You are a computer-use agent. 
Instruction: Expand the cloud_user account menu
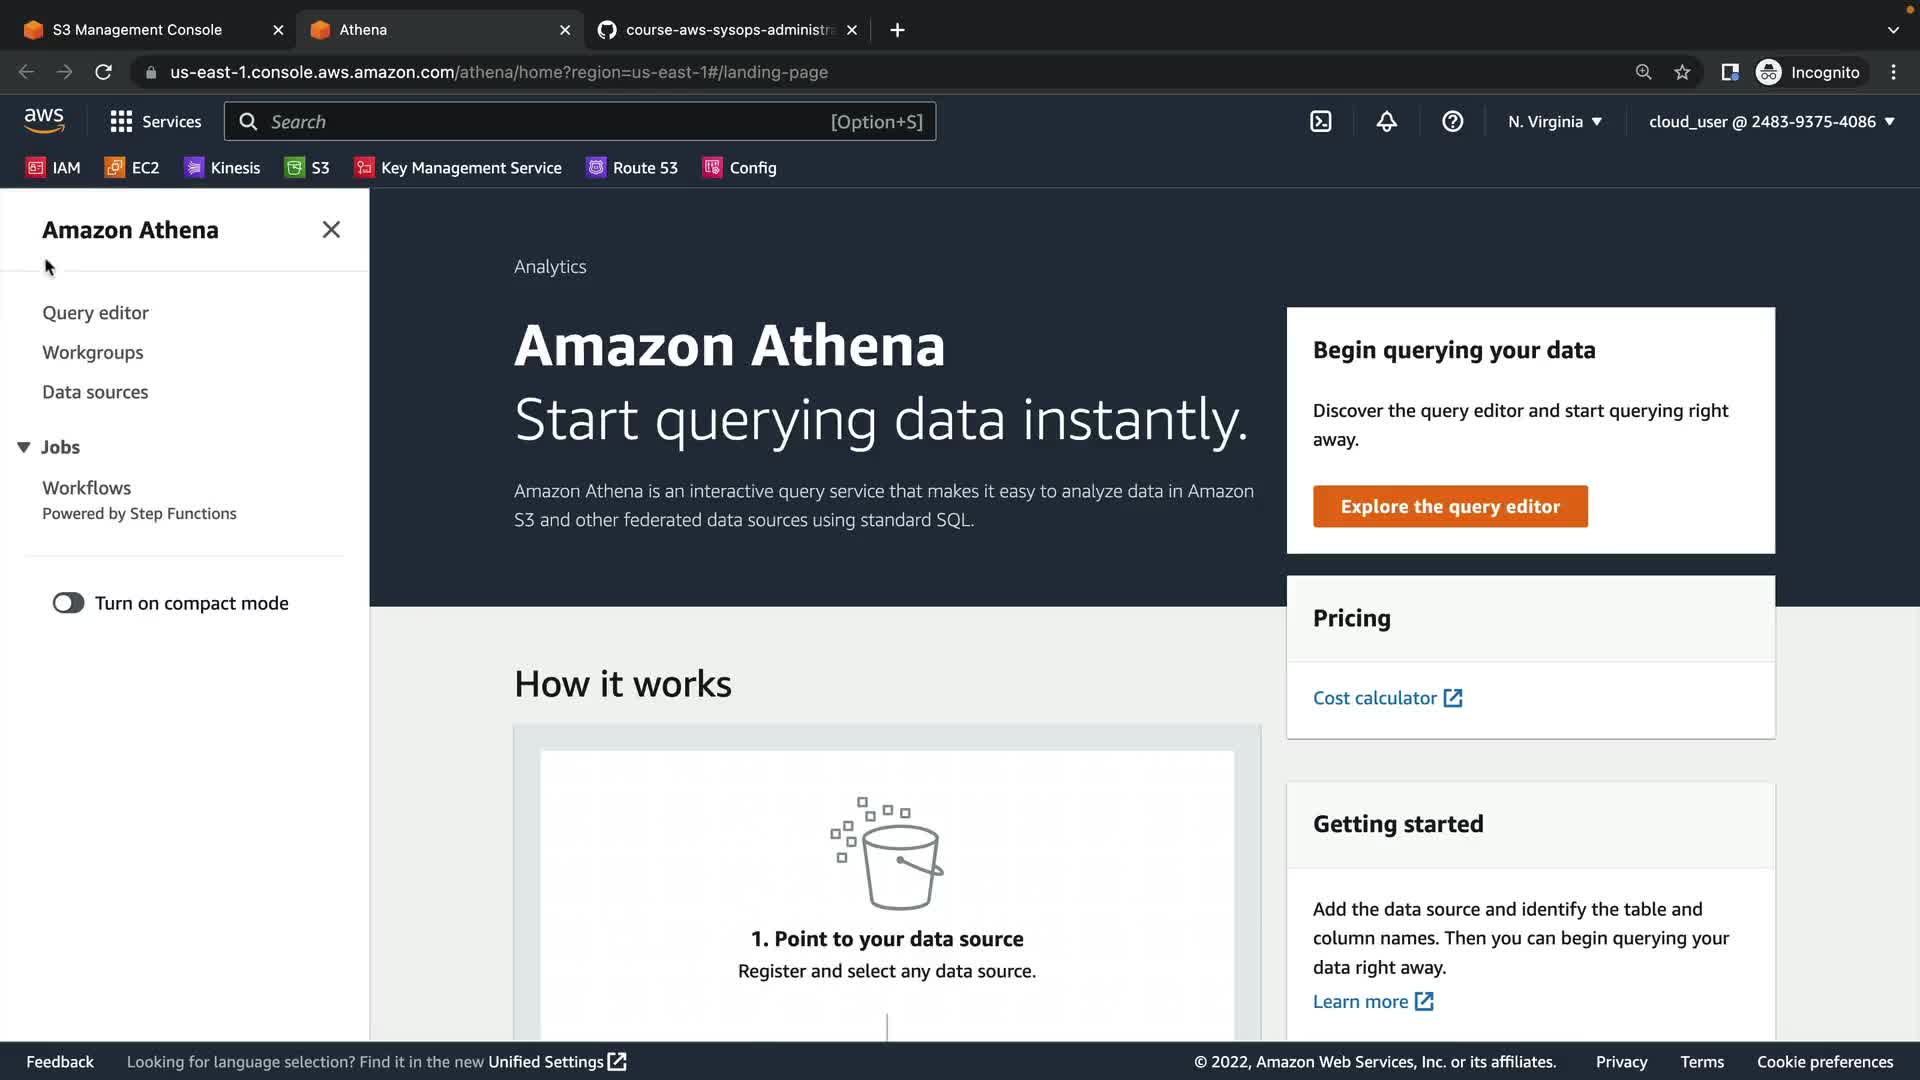[1771, 122]
